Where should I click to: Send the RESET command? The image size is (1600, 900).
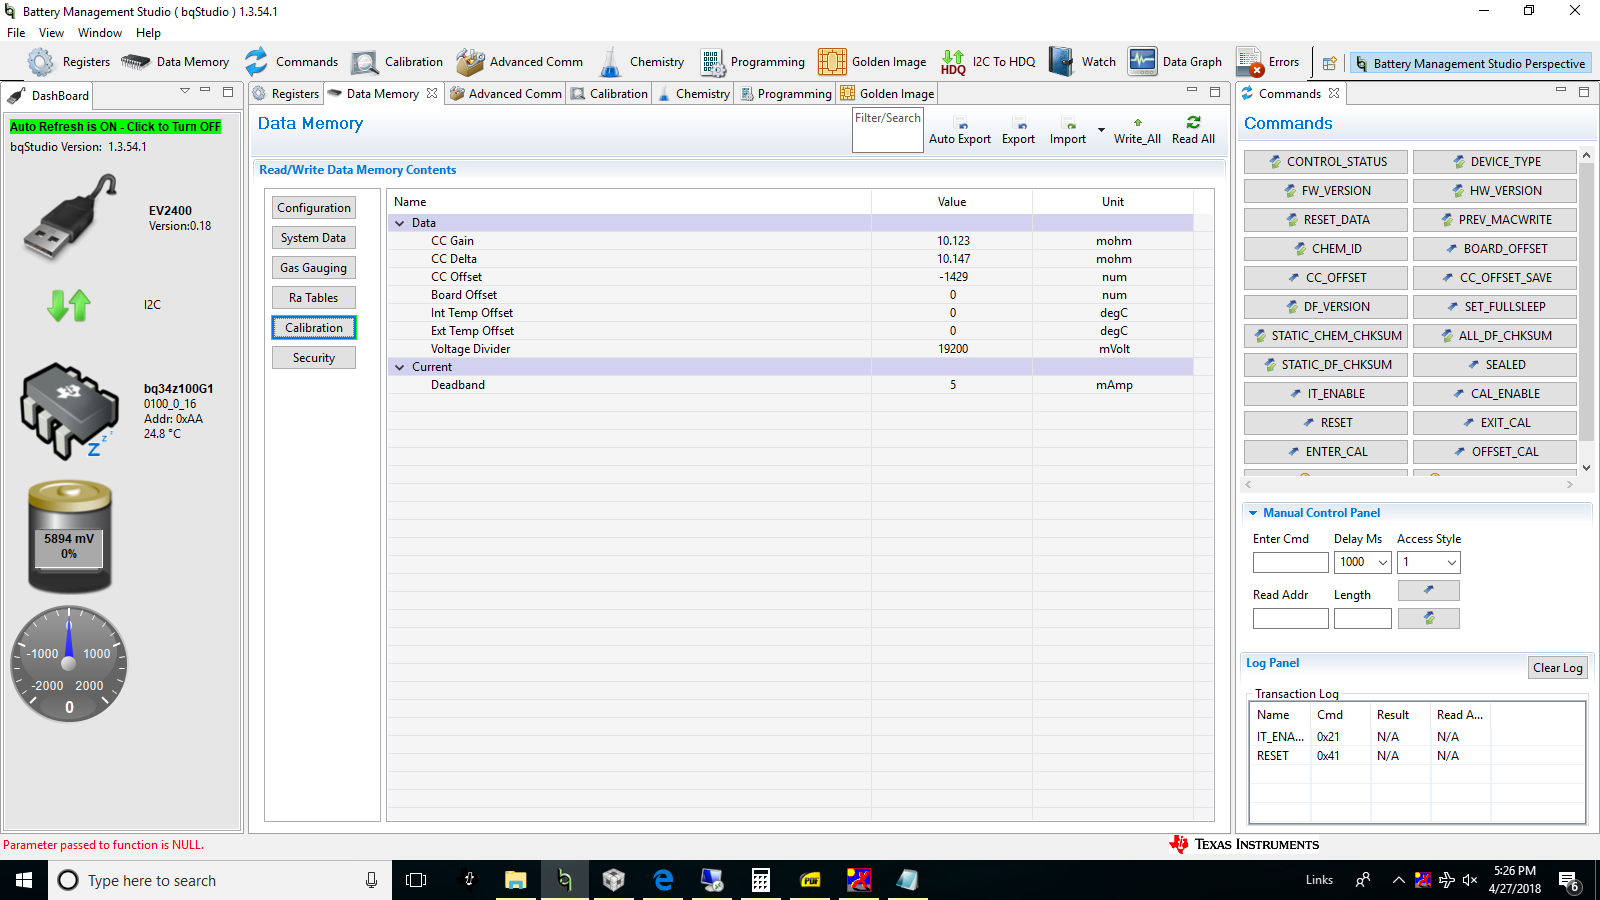(1326, 423)
